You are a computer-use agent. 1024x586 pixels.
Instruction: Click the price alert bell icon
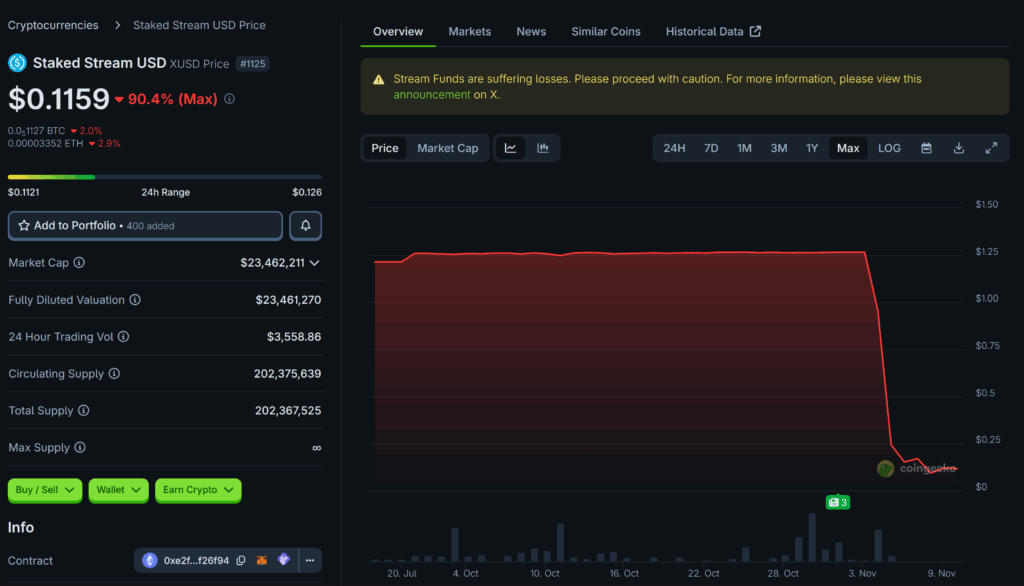305,226
